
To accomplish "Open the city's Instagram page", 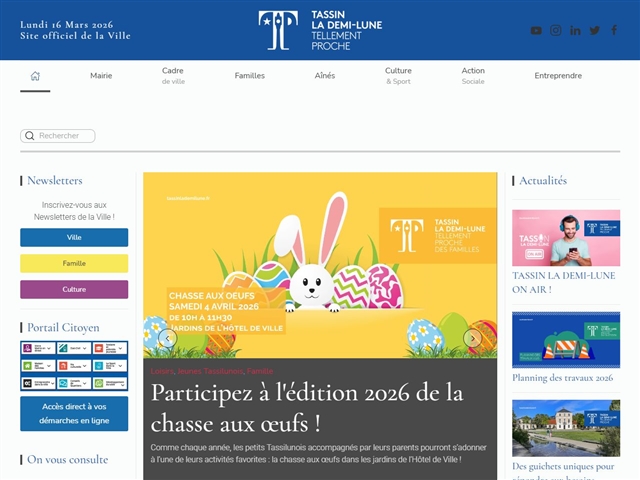I will [x=556, y=30].
